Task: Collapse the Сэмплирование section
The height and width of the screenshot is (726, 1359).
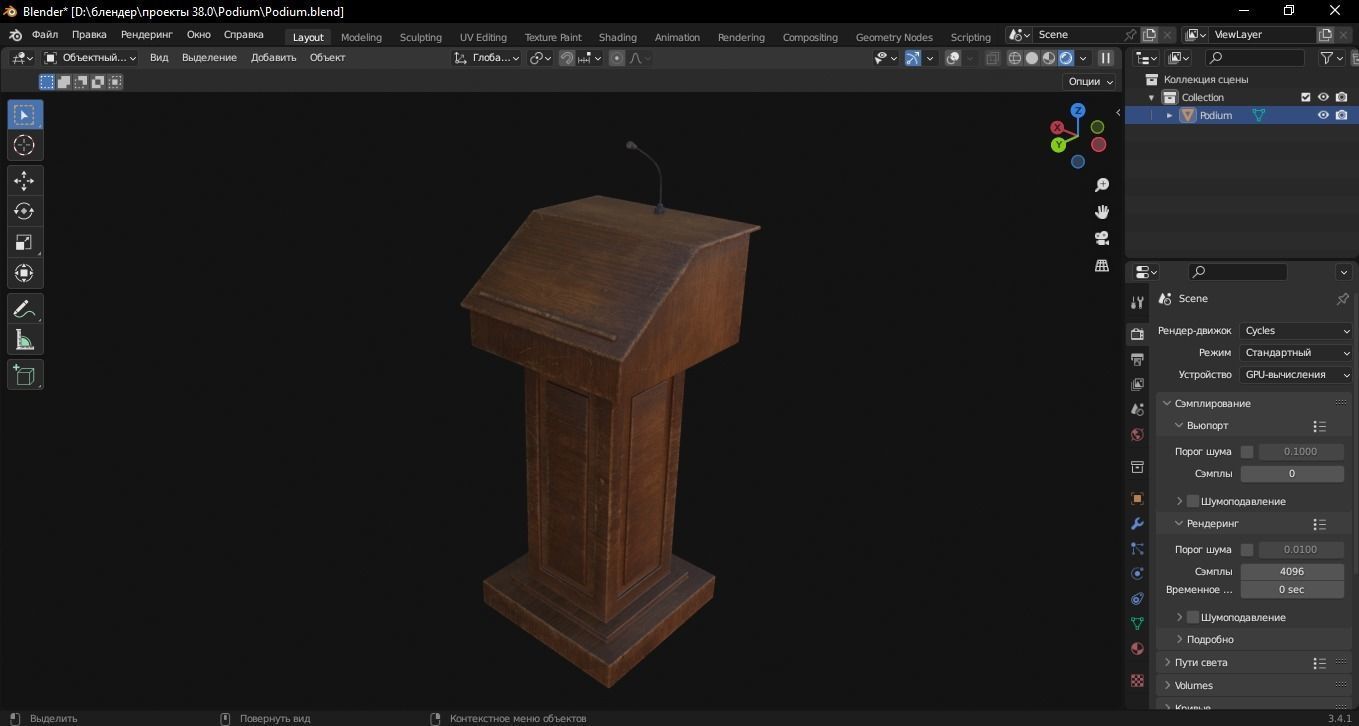Action: (1166, 403)
